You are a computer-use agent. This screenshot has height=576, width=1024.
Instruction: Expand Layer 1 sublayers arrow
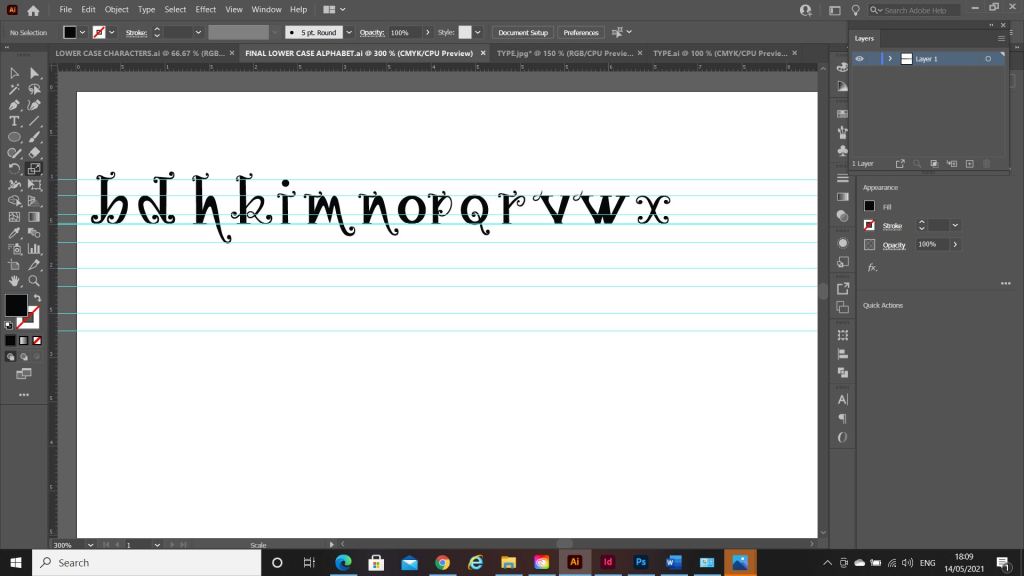[889, 59]
